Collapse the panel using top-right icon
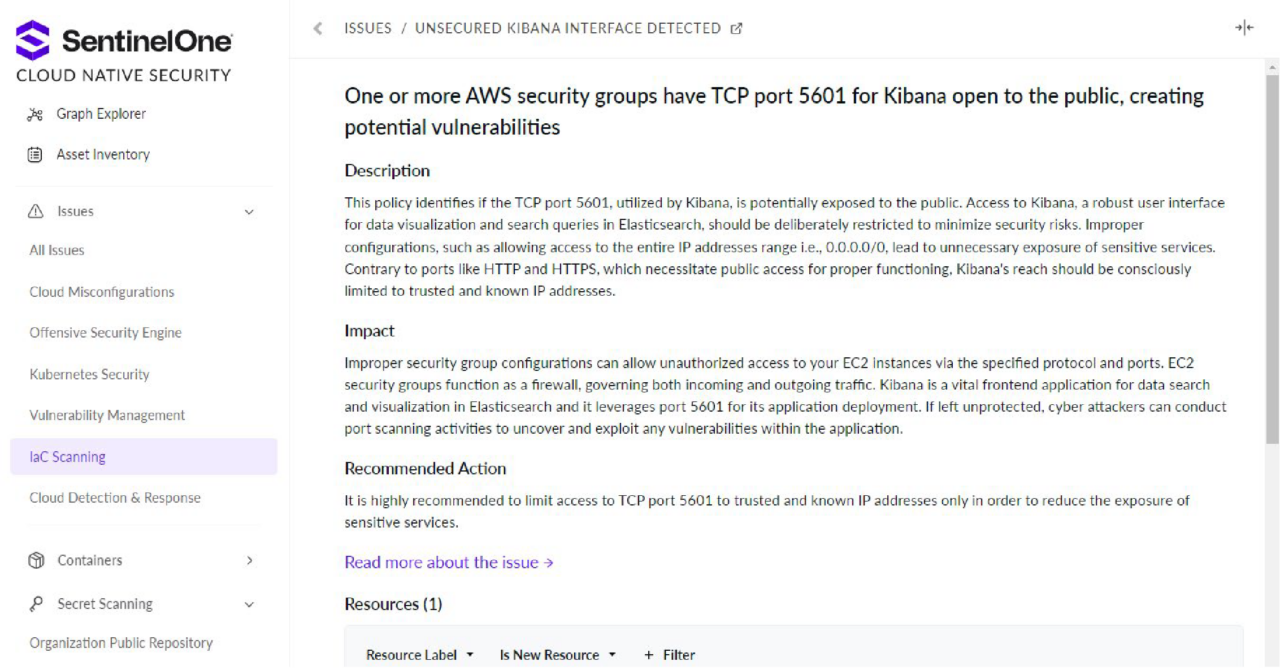 tap(1244, 28)
